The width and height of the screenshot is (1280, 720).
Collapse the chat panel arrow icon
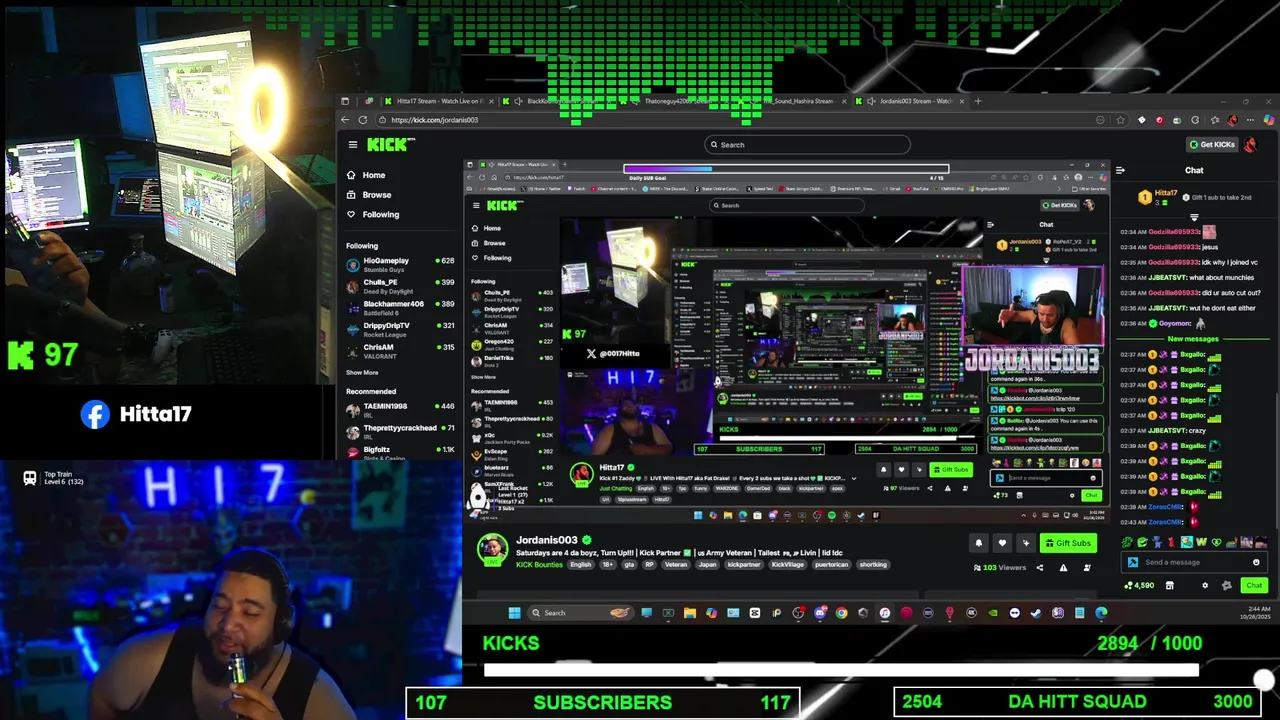1120,170
